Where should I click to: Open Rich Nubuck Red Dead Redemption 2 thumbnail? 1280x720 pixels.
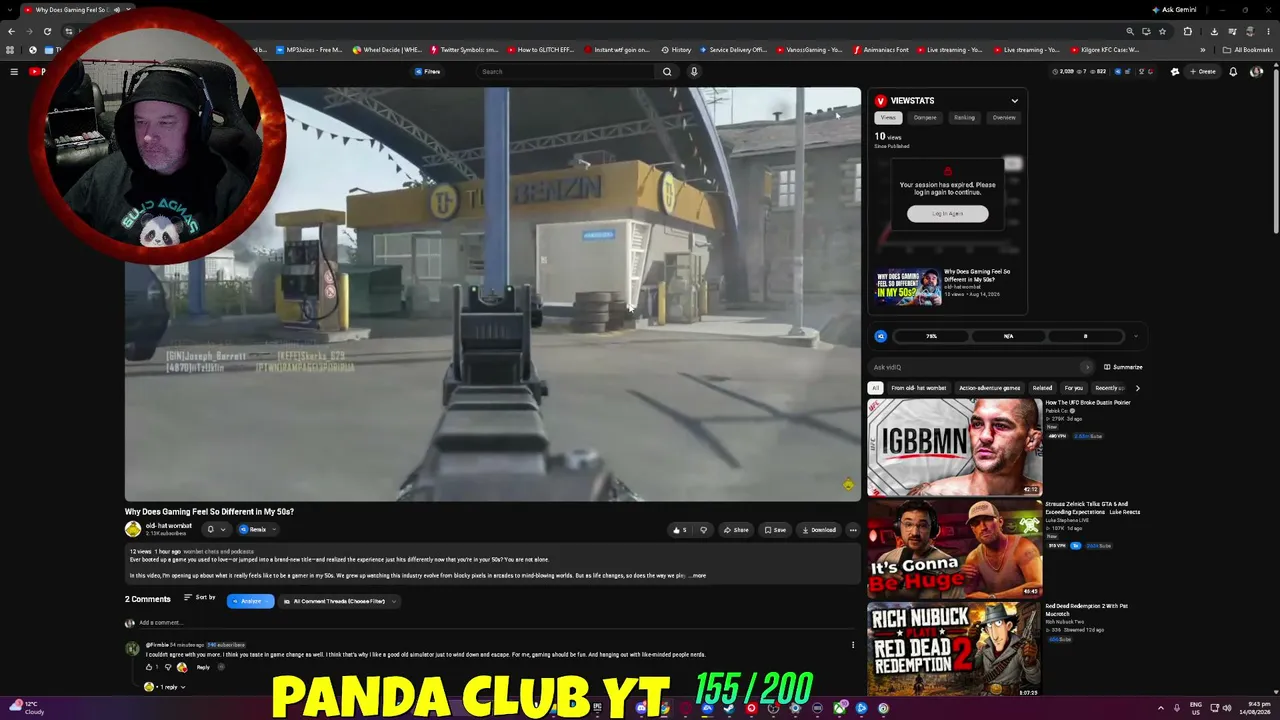[955, 650]
